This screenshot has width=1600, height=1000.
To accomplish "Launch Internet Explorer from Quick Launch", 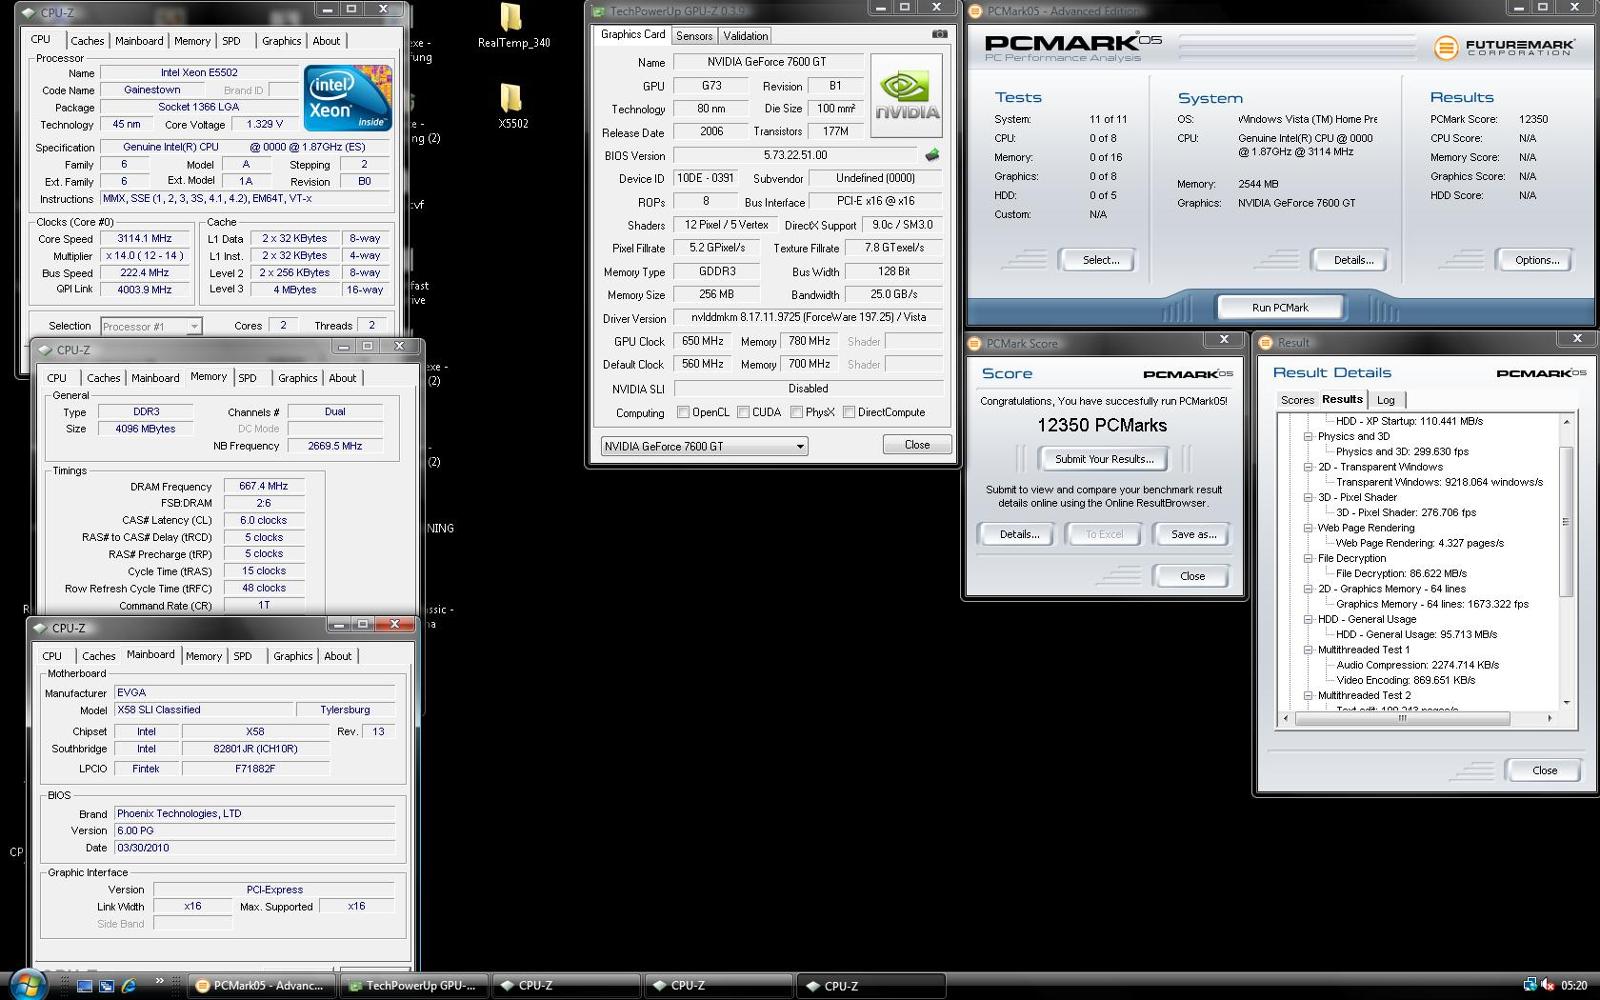I will 128,986.
